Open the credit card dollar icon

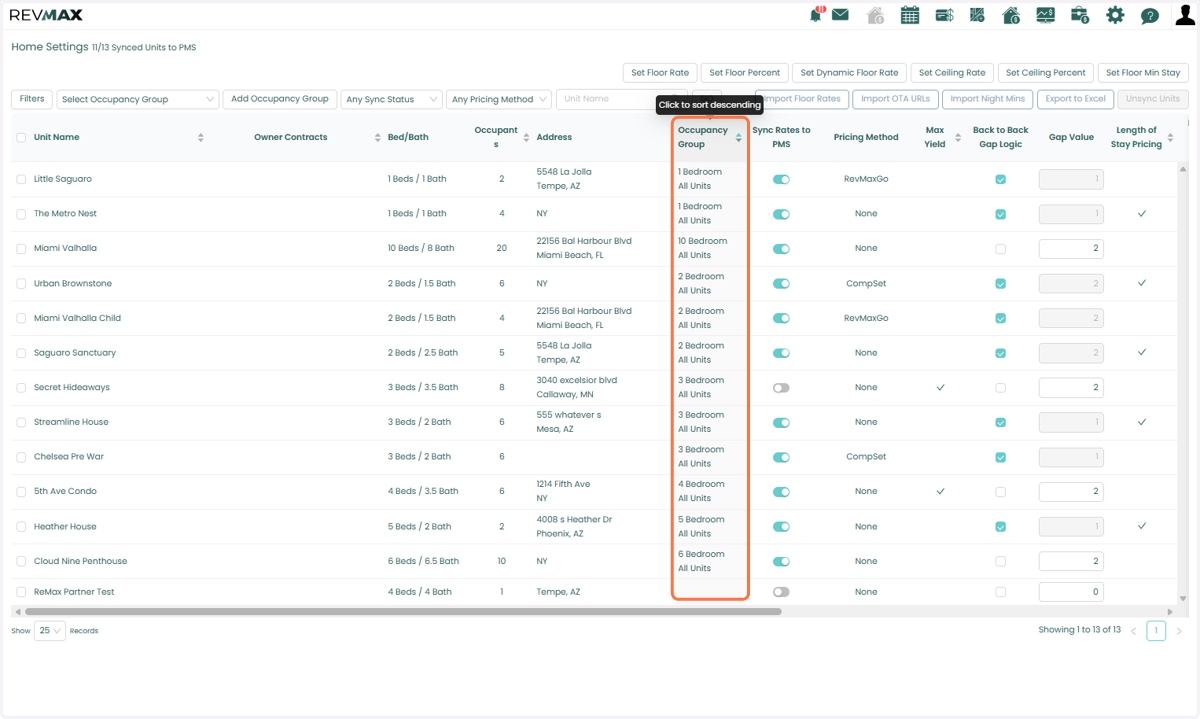point(944,15)
